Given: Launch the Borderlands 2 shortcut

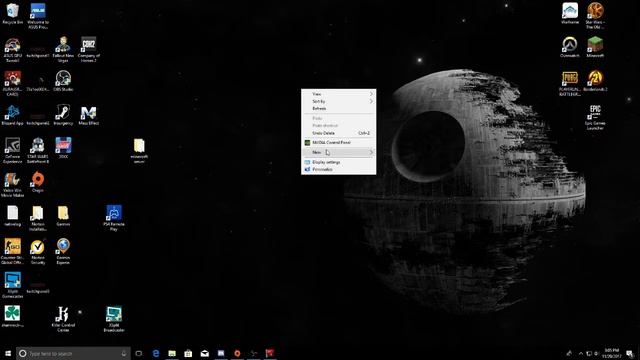Looking at the screenshot, I should tap(595, 81).
